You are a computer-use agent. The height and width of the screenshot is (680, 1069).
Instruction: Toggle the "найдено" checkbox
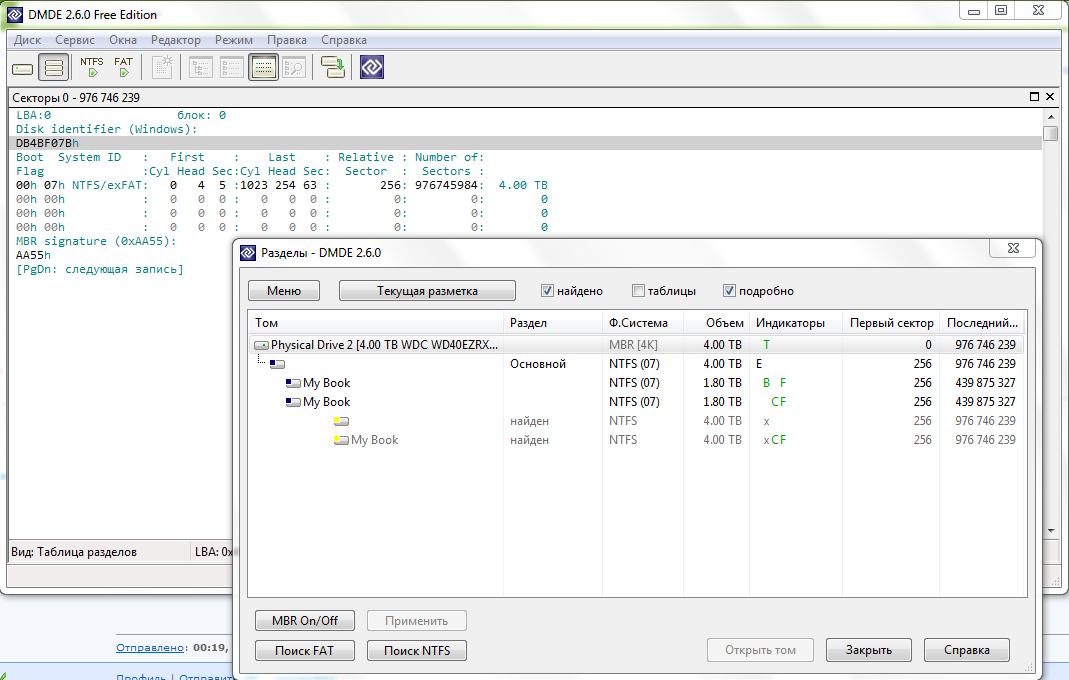click(547, 291)
